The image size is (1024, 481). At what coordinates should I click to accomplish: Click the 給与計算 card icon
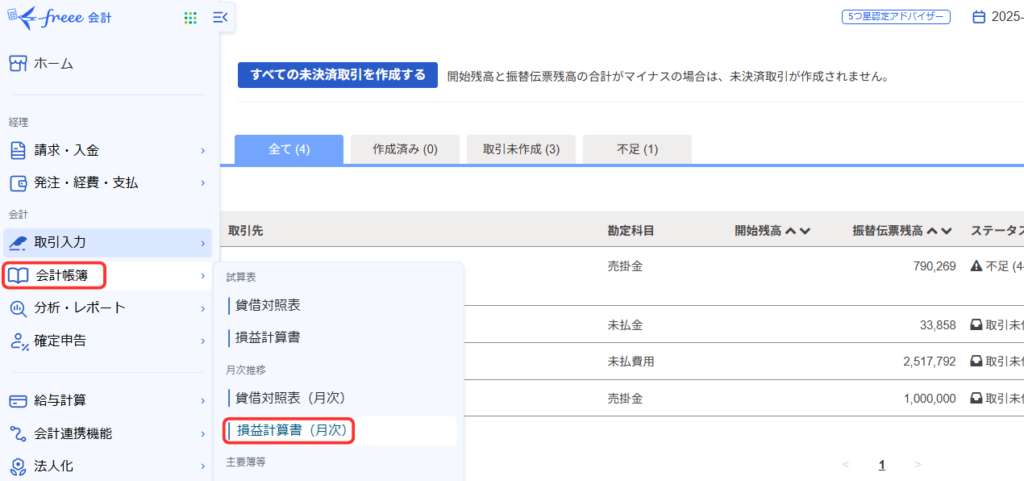click(17, 401)
